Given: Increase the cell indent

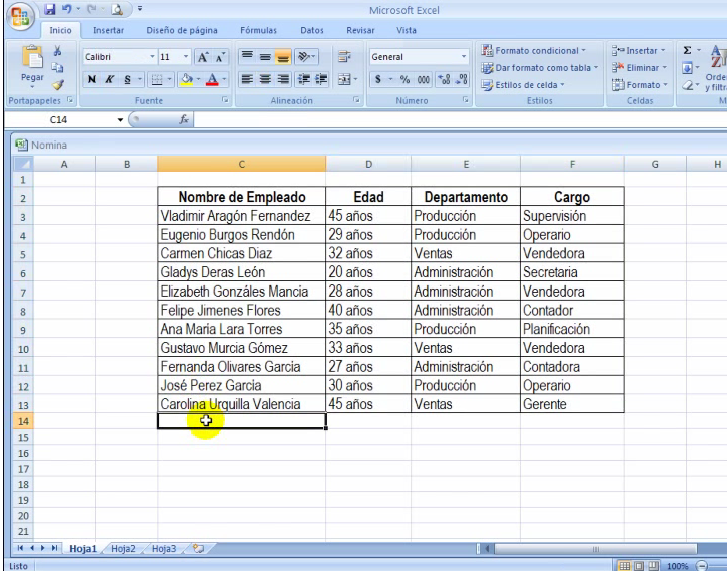Looking at the screenshot, I should pyautogui.click(x=321, y=79).
